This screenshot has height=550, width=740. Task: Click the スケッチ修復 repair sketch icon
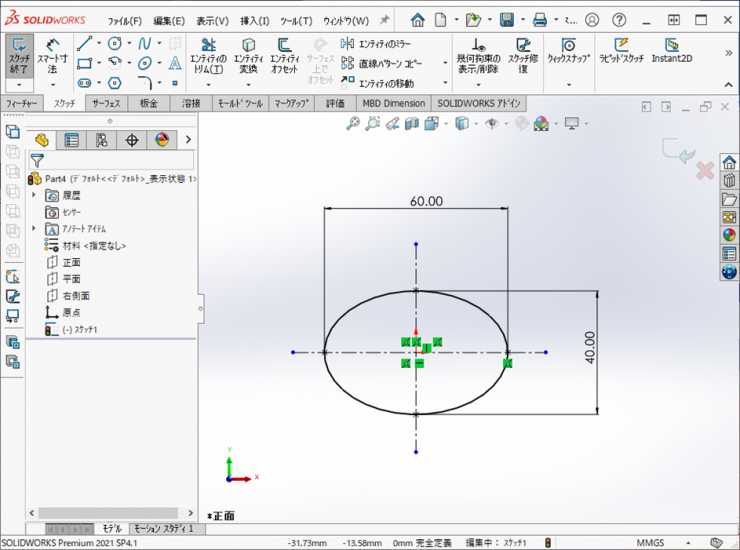point(523,57)
